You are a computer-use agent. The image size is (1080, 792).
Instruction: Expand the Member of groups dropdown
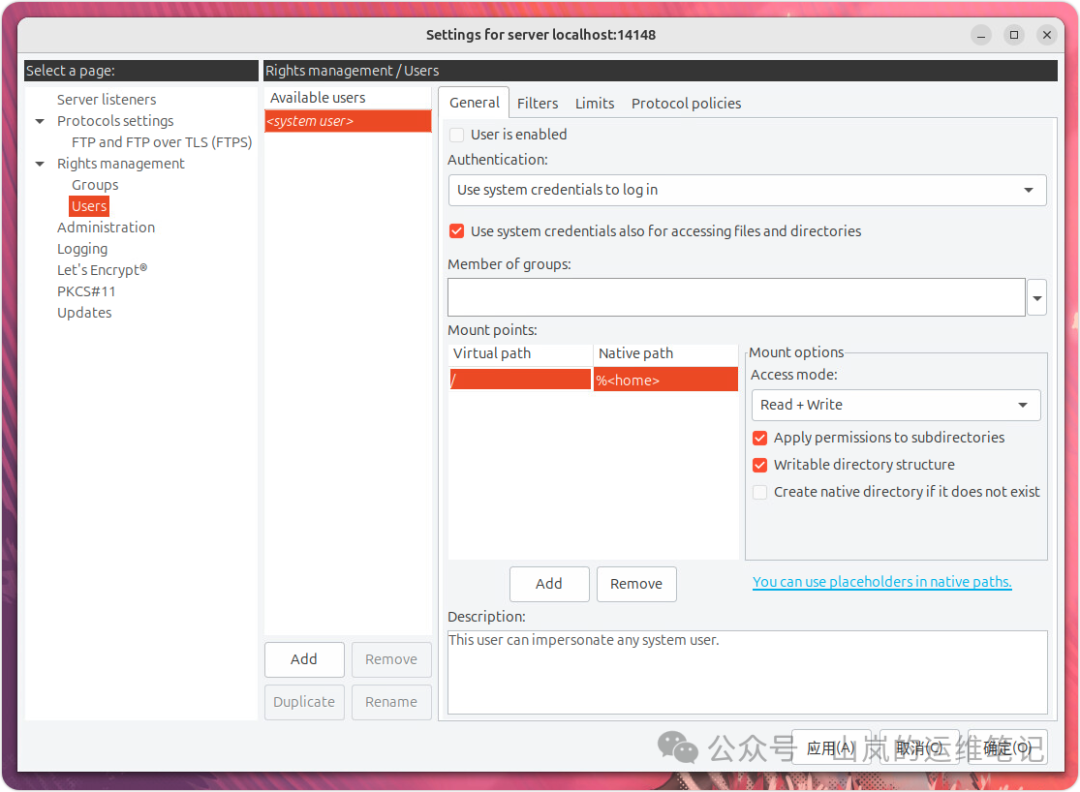[1036, 297]
